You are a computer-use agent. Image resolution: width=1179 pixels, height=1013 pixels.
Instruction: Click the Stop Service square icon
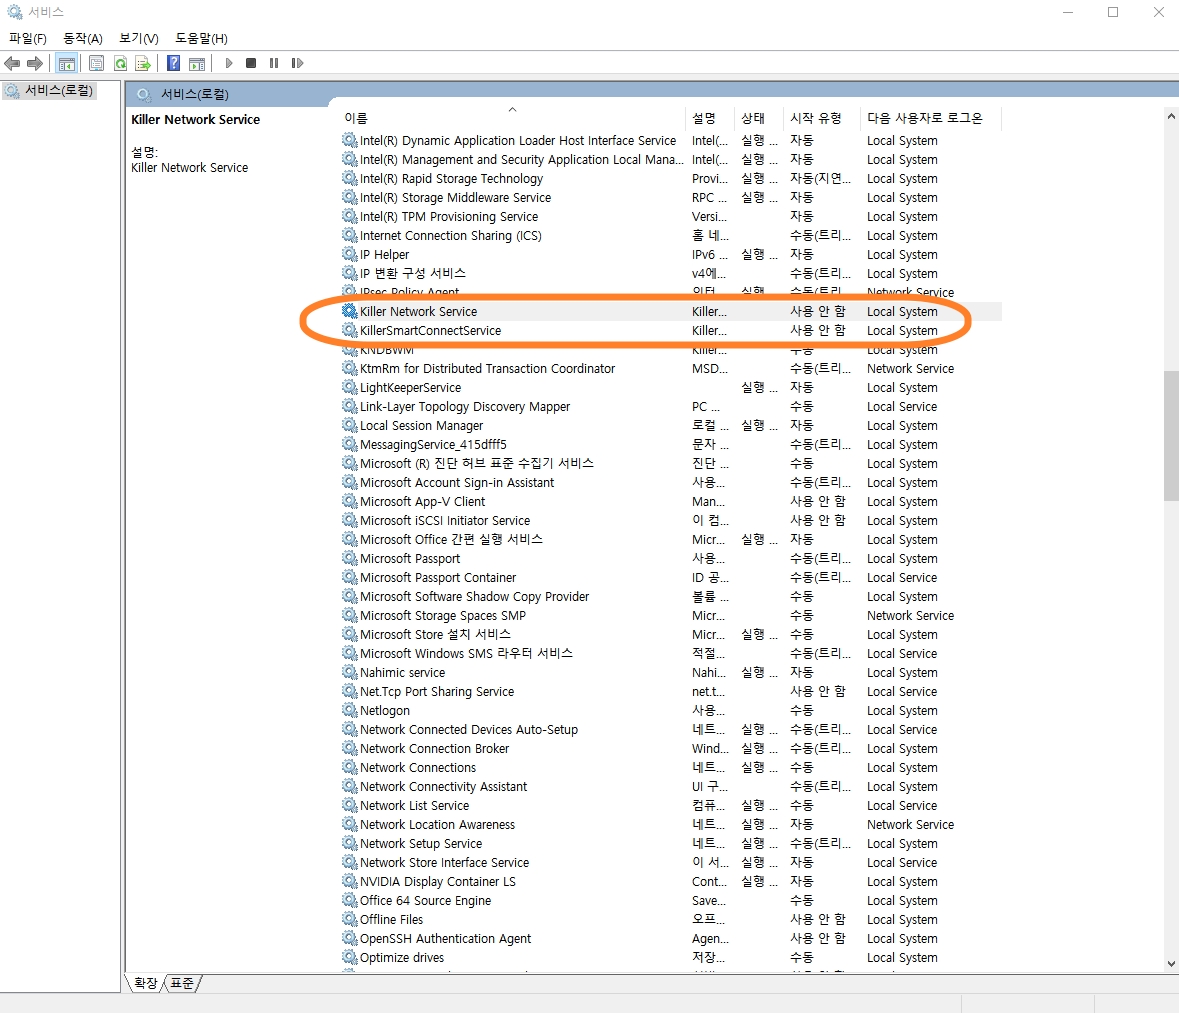coord(251,63)
